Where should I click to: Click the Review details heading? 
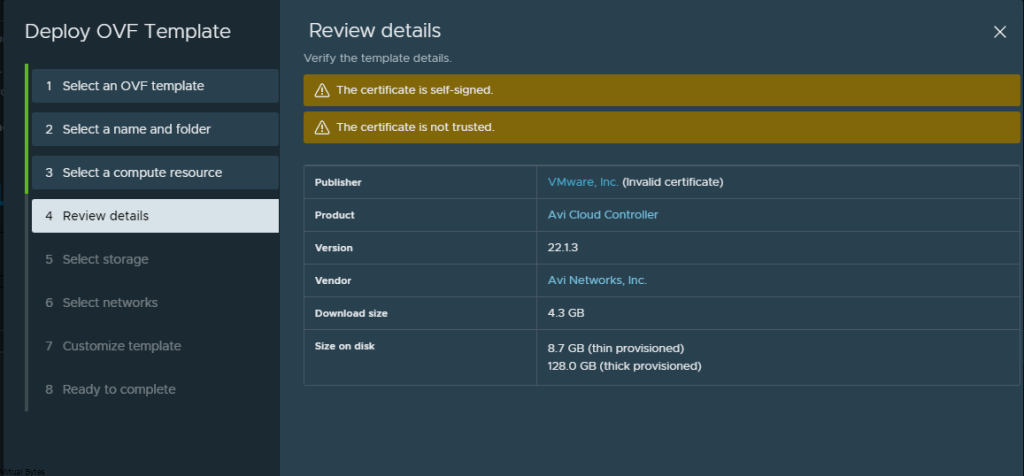click(375, 30)
